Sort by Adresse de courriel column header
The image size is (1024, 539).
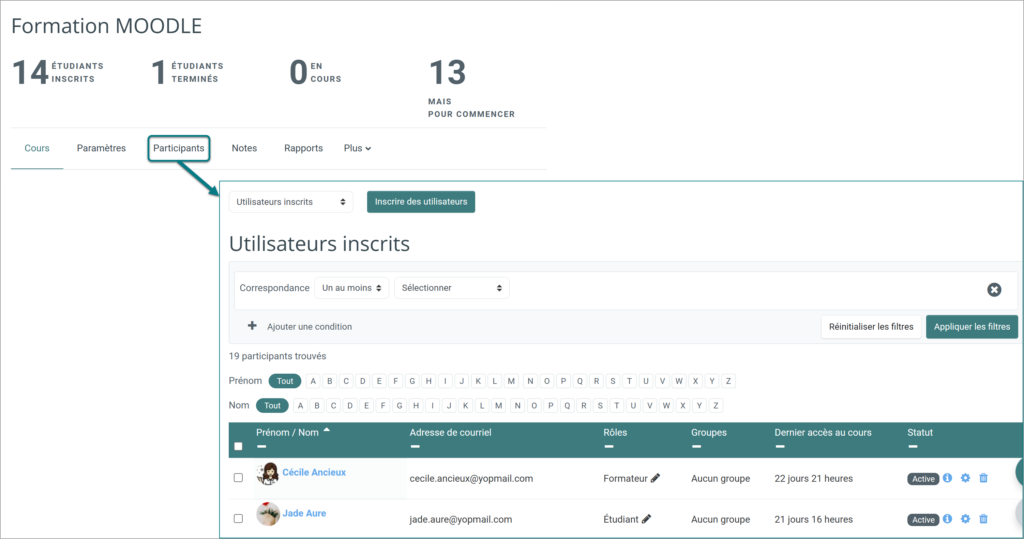pos(451,433)
